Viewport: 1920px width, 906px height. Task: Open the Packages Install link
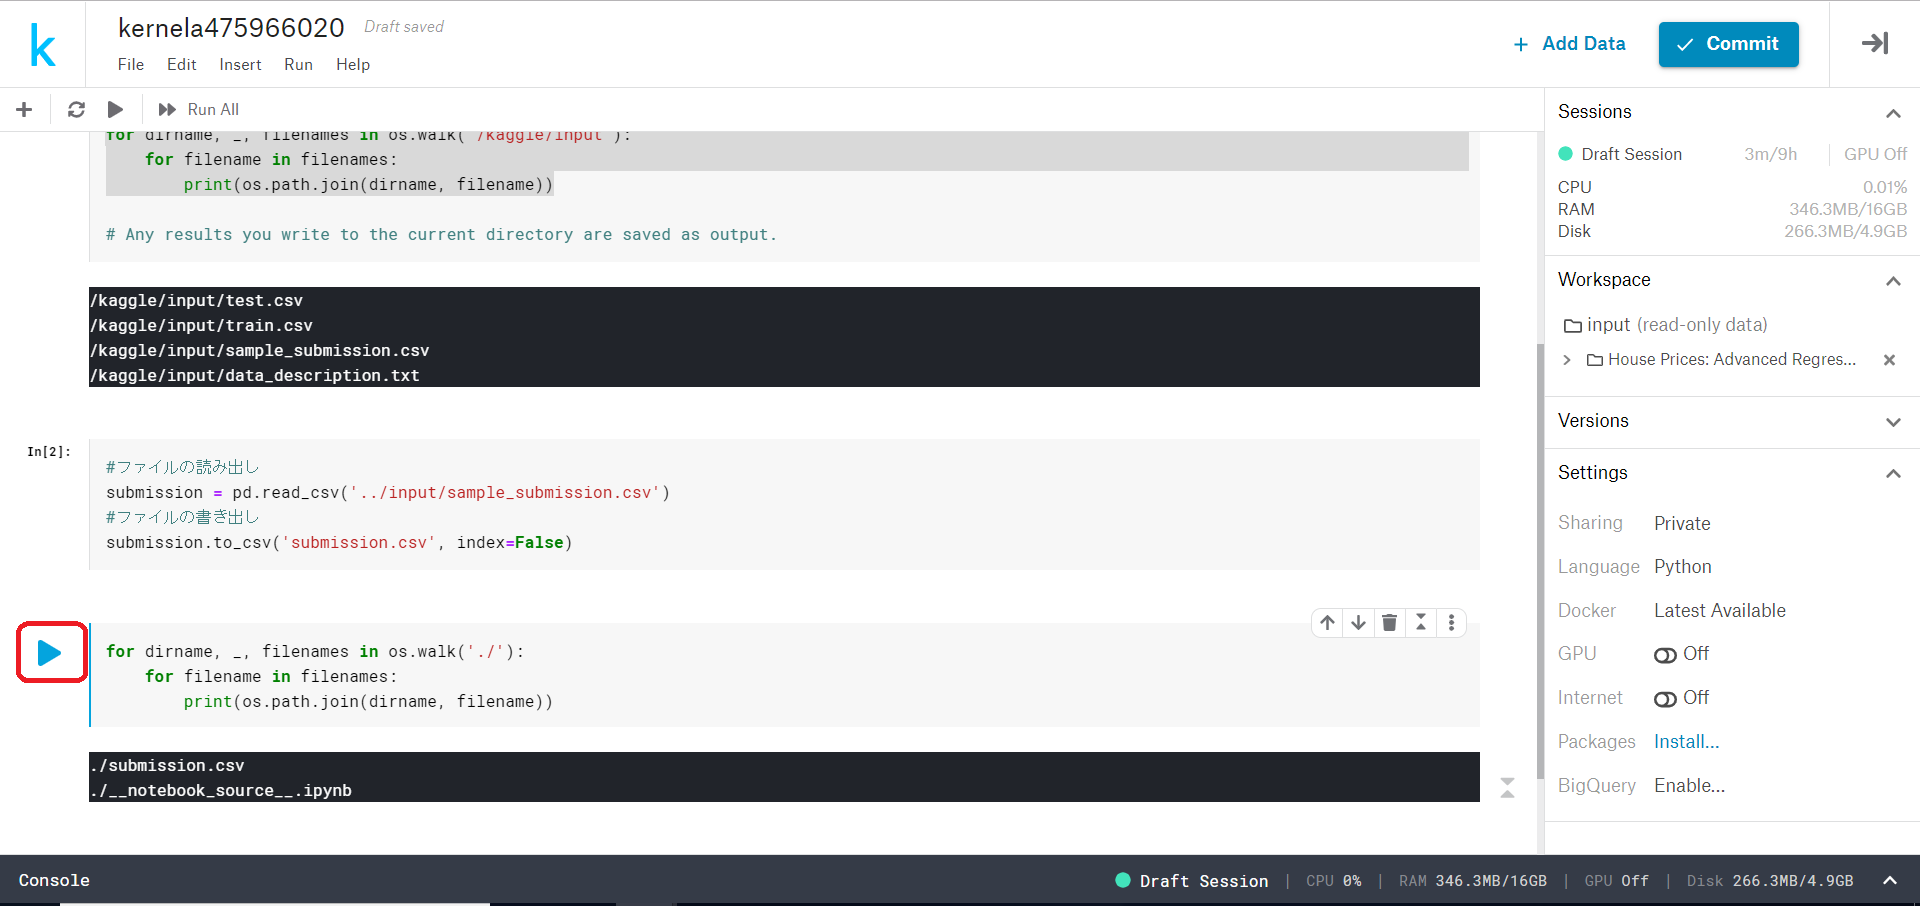coord(1685,741)
